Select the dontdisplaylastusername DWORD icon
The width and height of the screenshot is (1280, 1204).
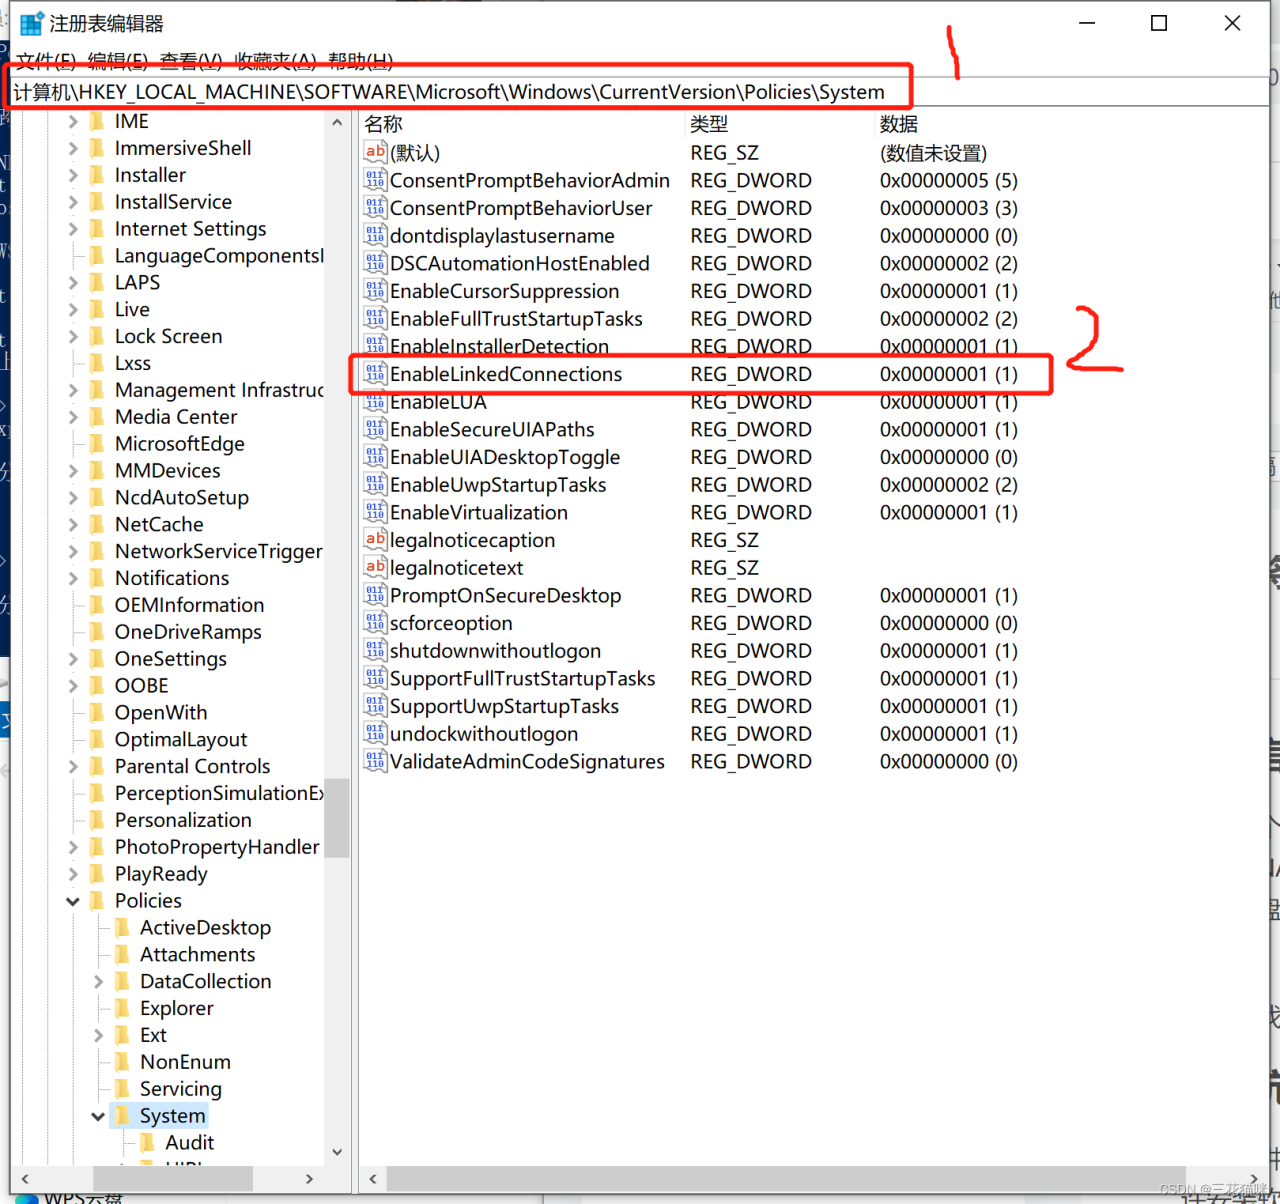tap(375, 235)
